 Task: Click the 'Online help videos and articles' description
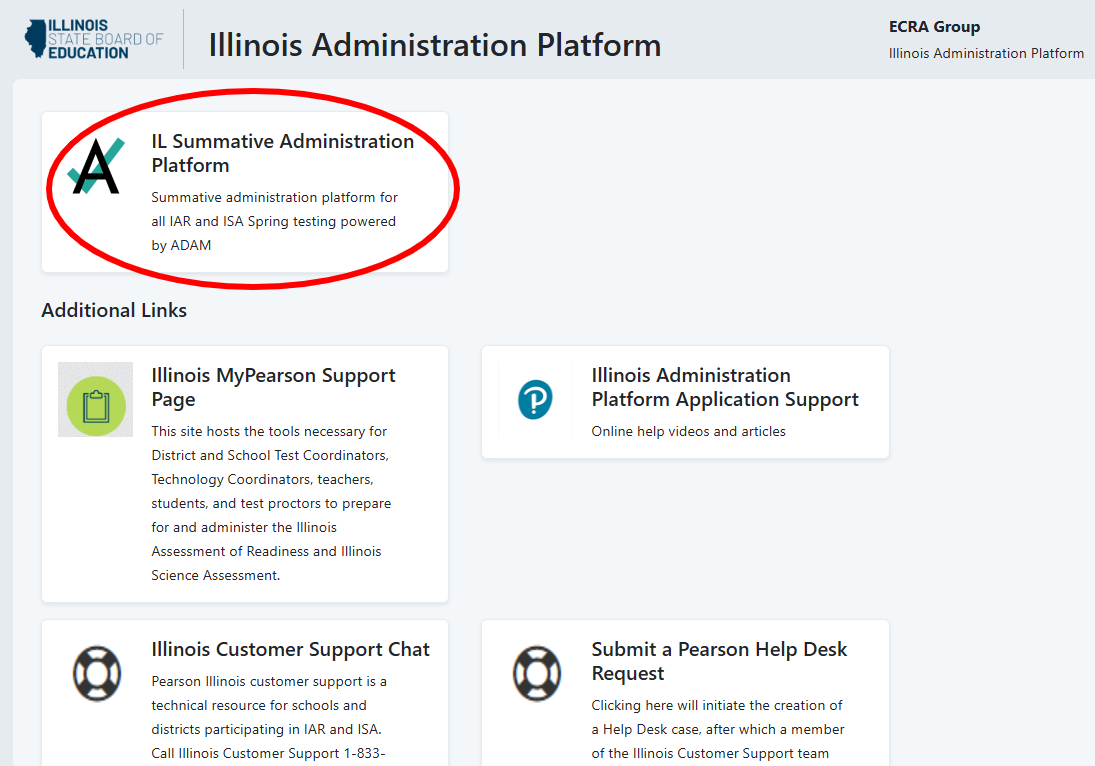coord(689,432)
